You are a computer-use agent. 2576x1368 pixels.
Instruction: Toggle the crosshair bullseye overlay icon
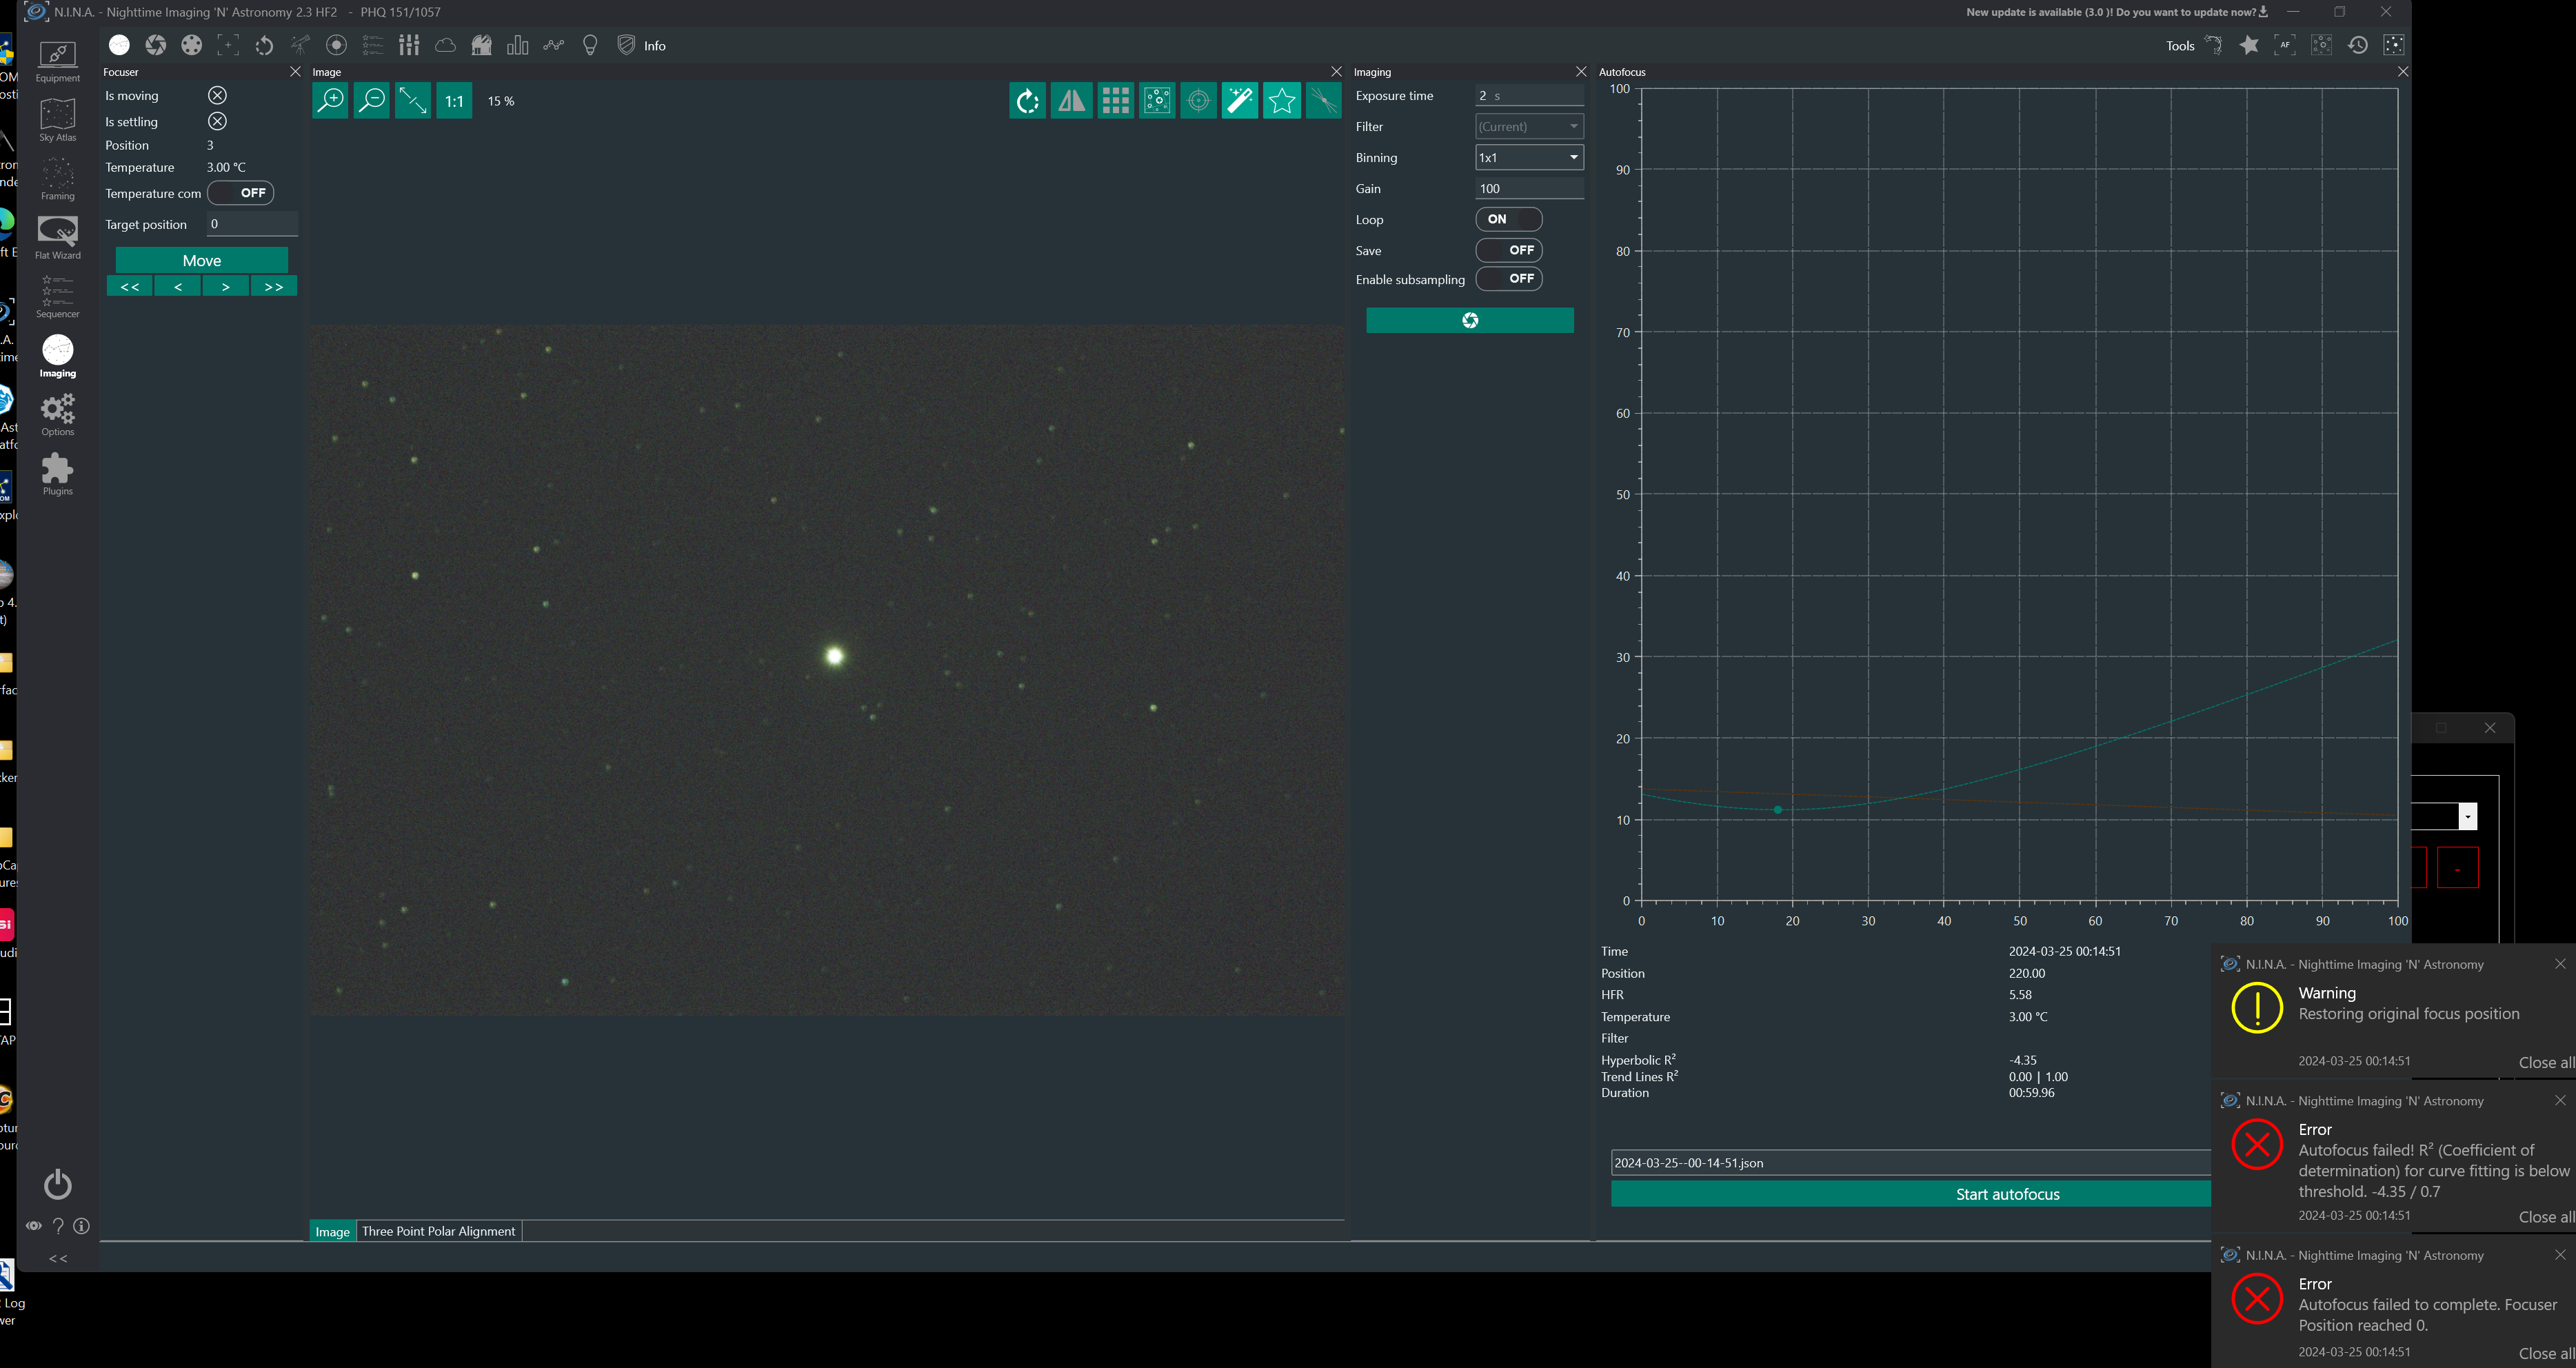(x=1198, y=101)
